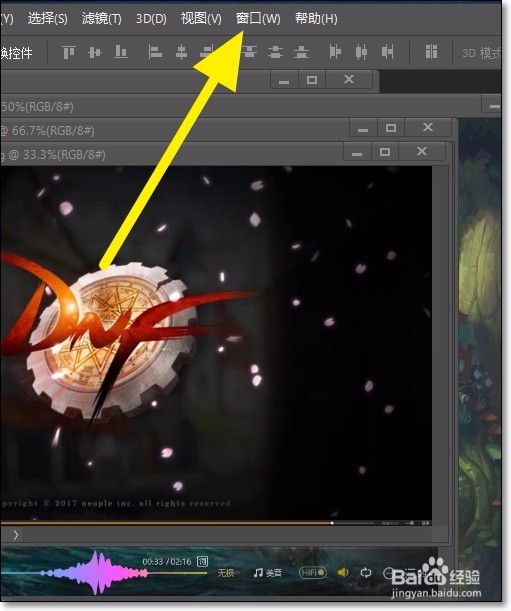Image resolution: width=511 pixels, height=611 pixels.
Task: Toggle the HiFi switch in music player
Action: (313, 572)
